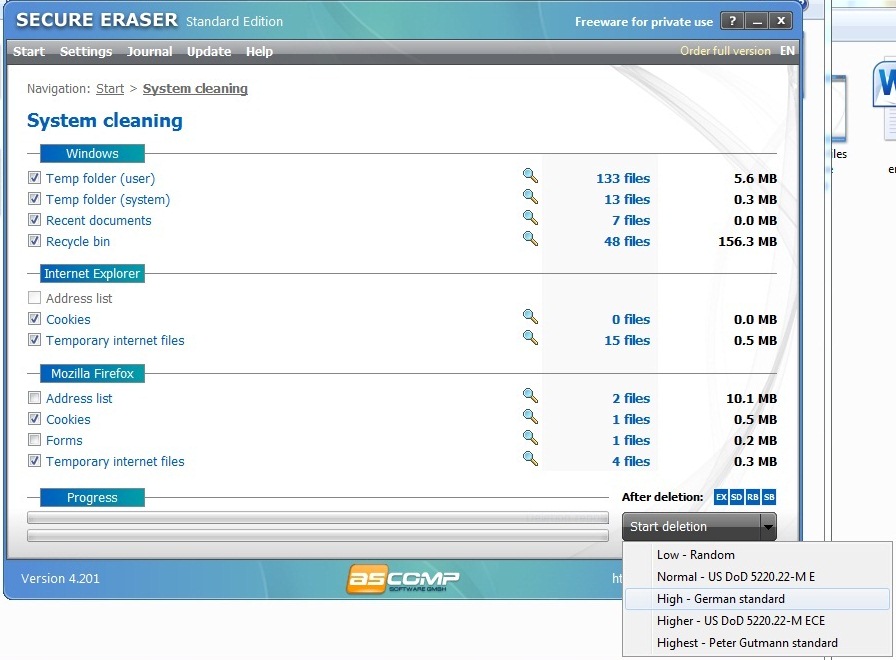Click the 156.3 MB size value
The image size is (896, 660).
tap(747, 241)
